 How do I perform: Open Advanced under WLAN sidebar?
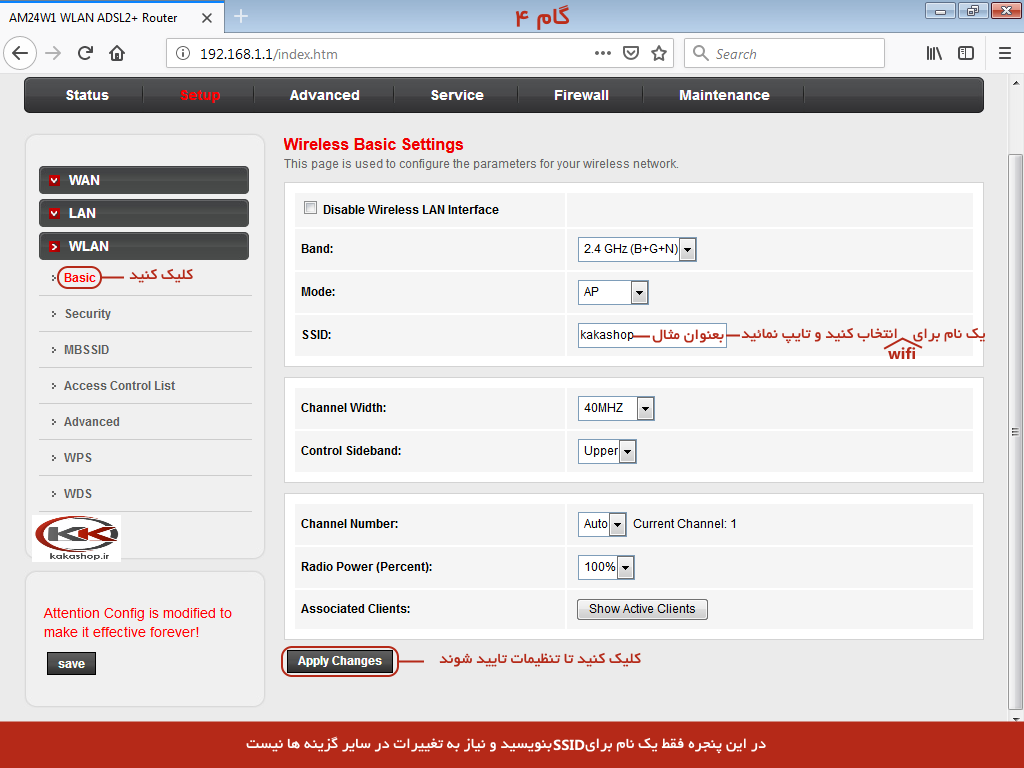click(91, 421)
